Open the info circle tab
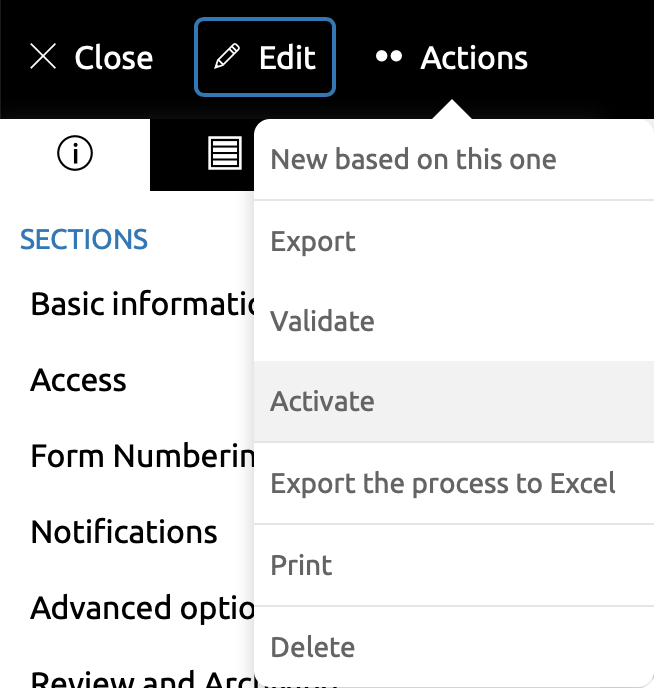 [75, 154]
